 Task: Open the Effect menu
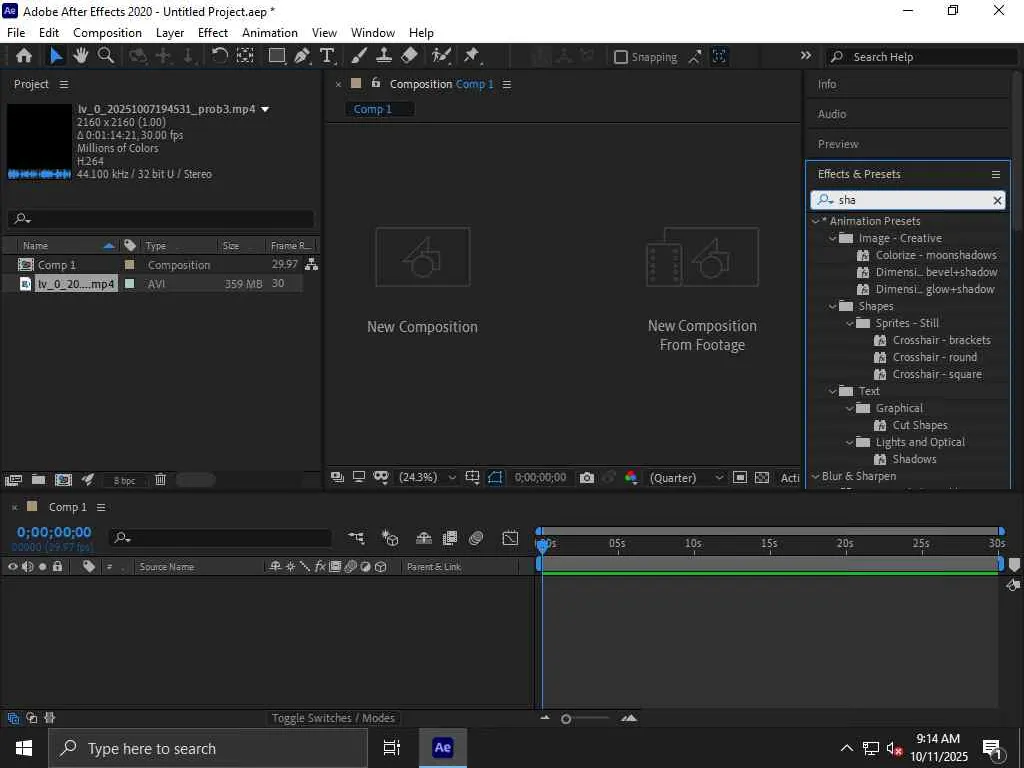pos(213,33)
